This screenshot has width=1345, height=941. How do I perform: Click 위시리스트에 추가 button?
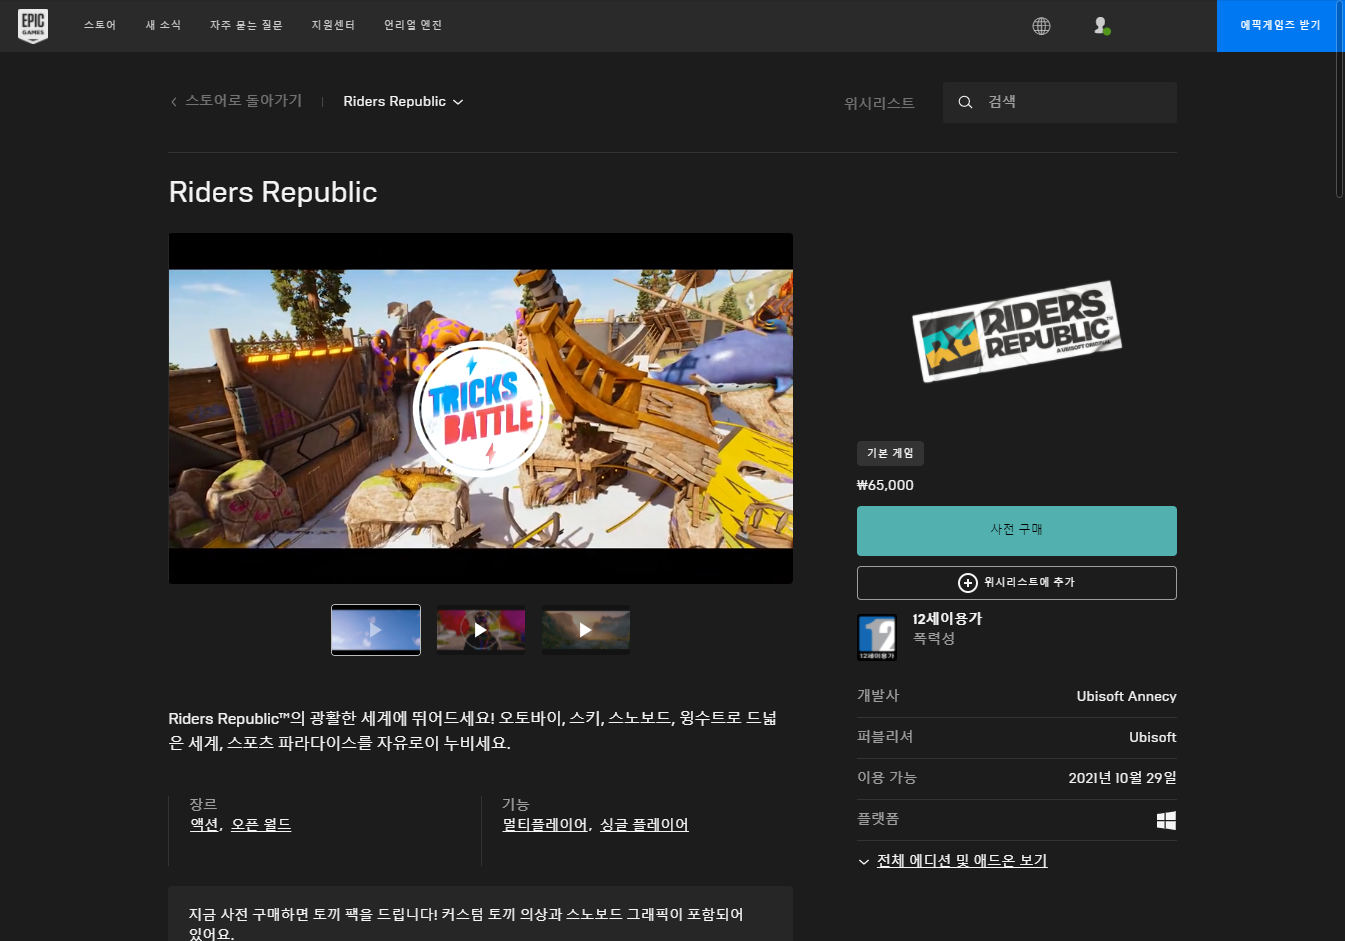(1017, 583)
